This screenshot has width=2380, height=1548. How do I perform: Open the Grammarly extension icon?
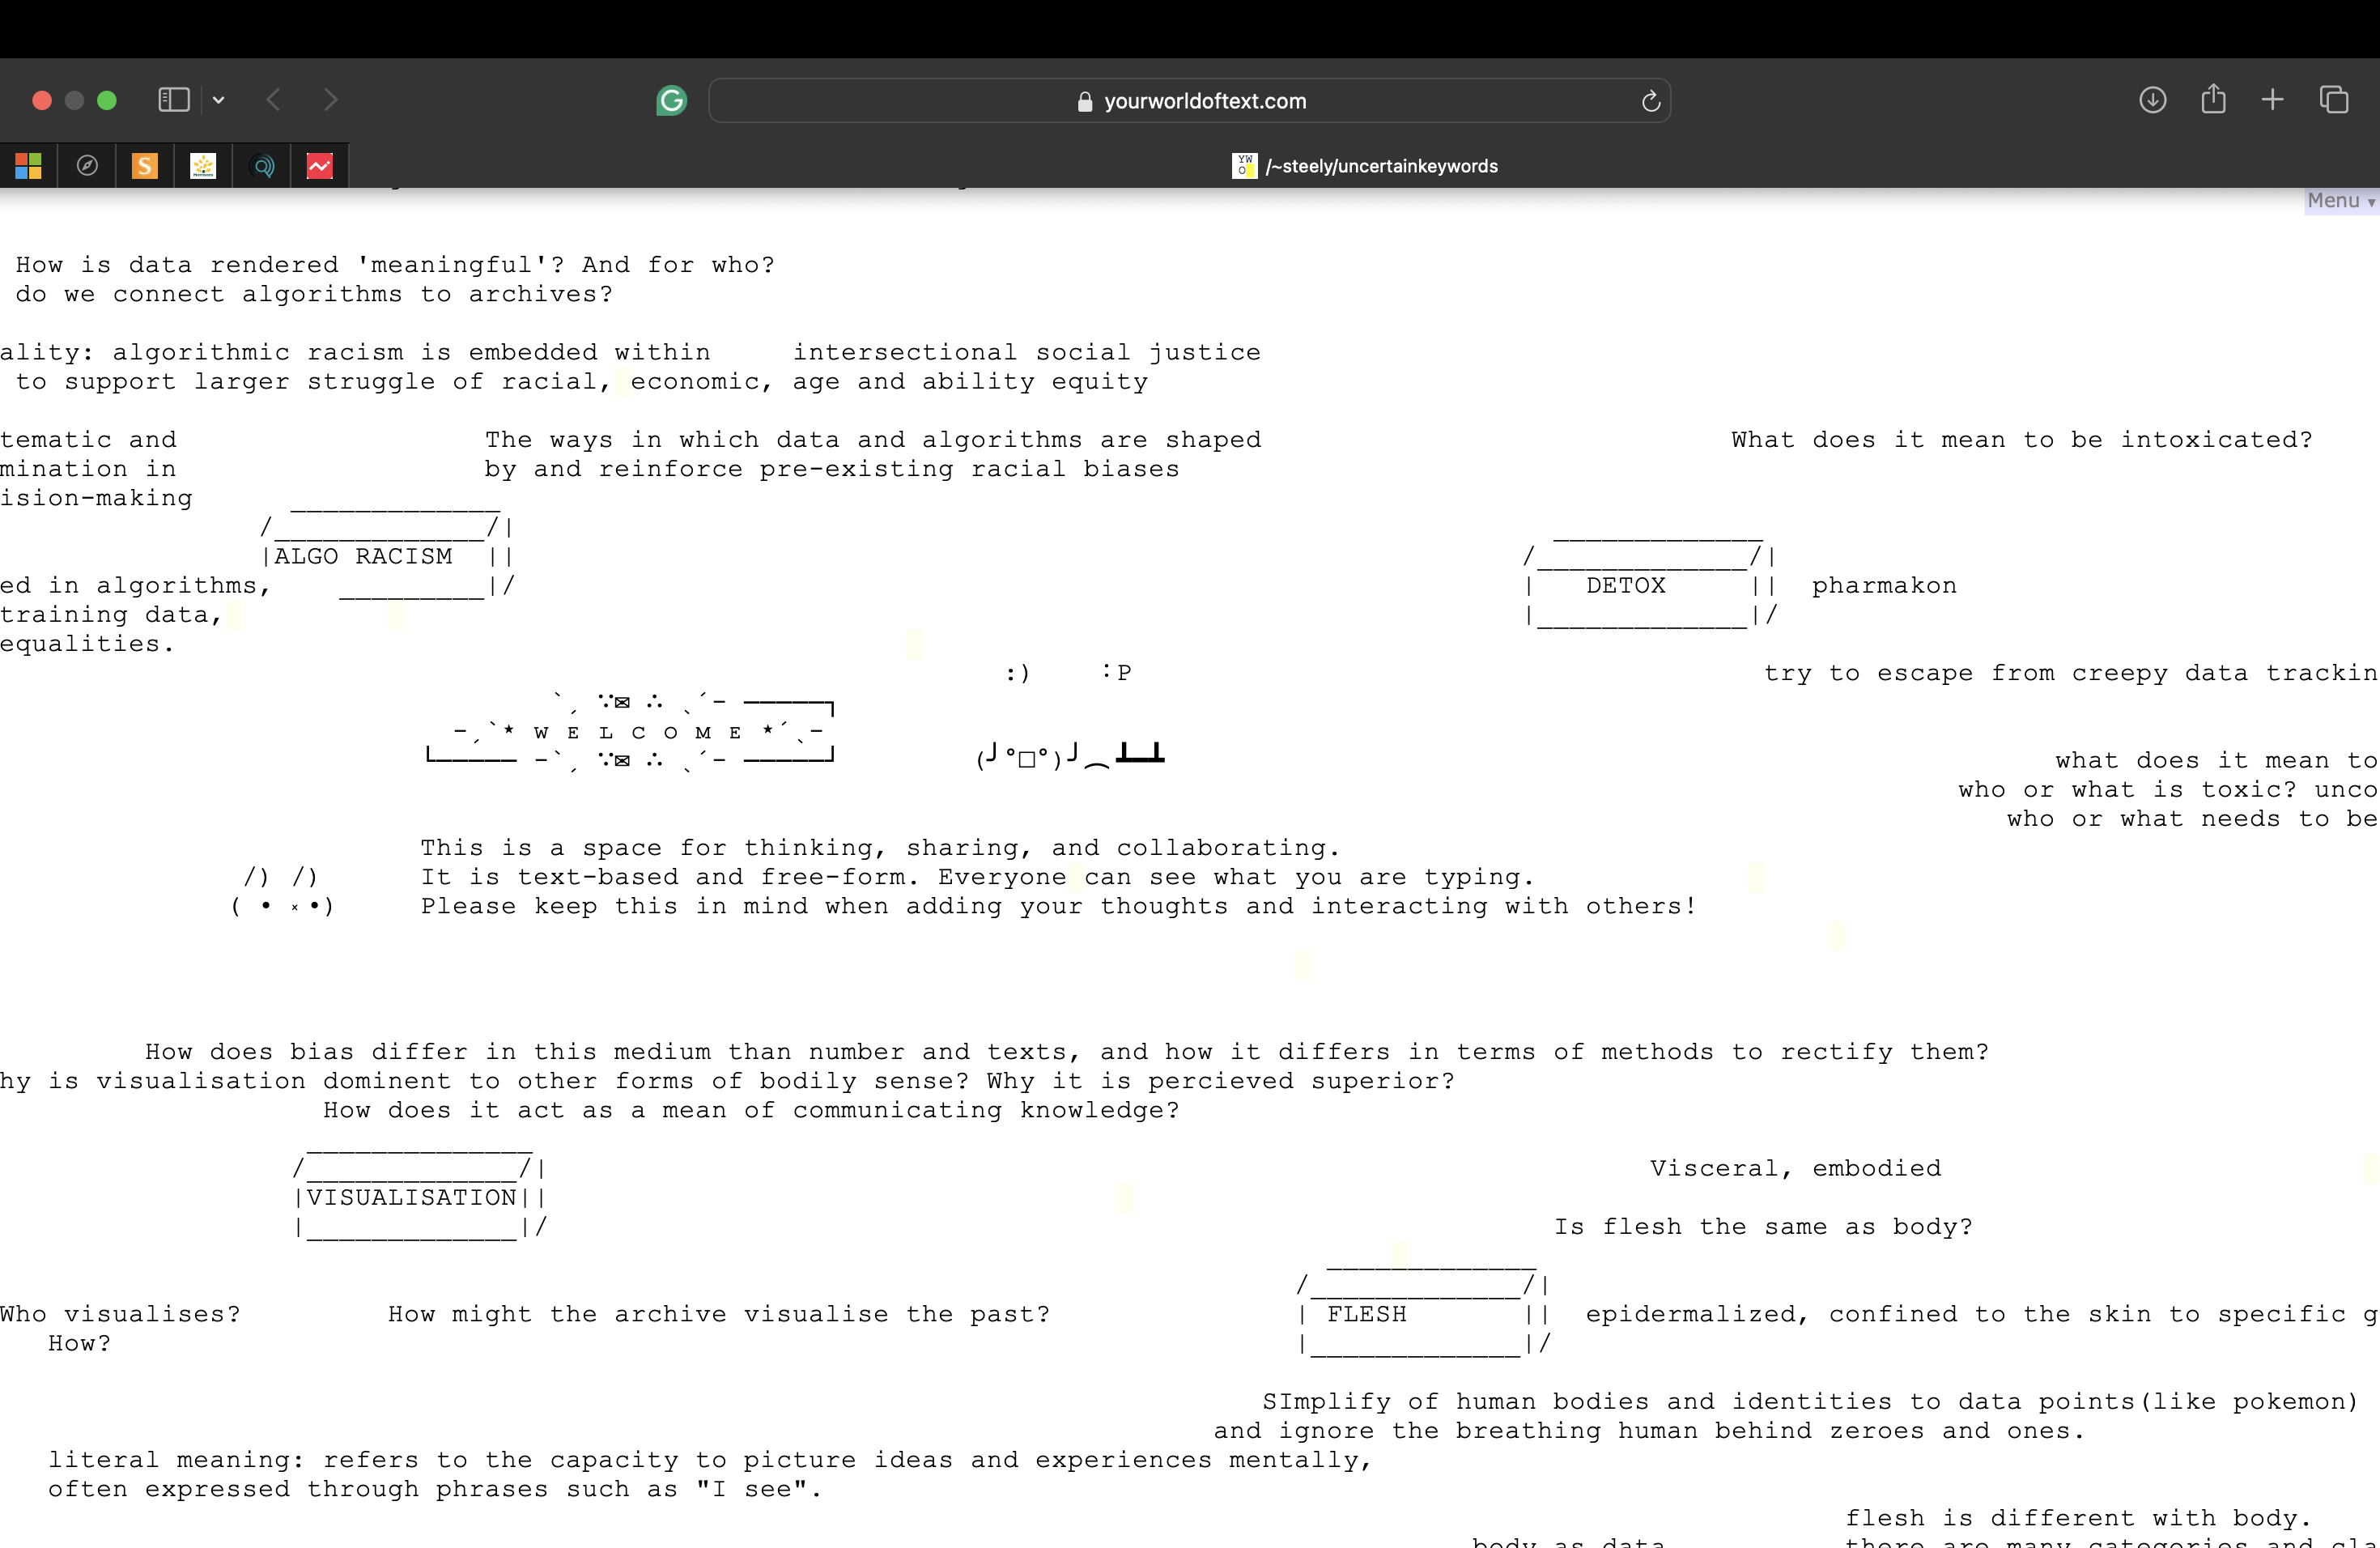tap(671, 100)
